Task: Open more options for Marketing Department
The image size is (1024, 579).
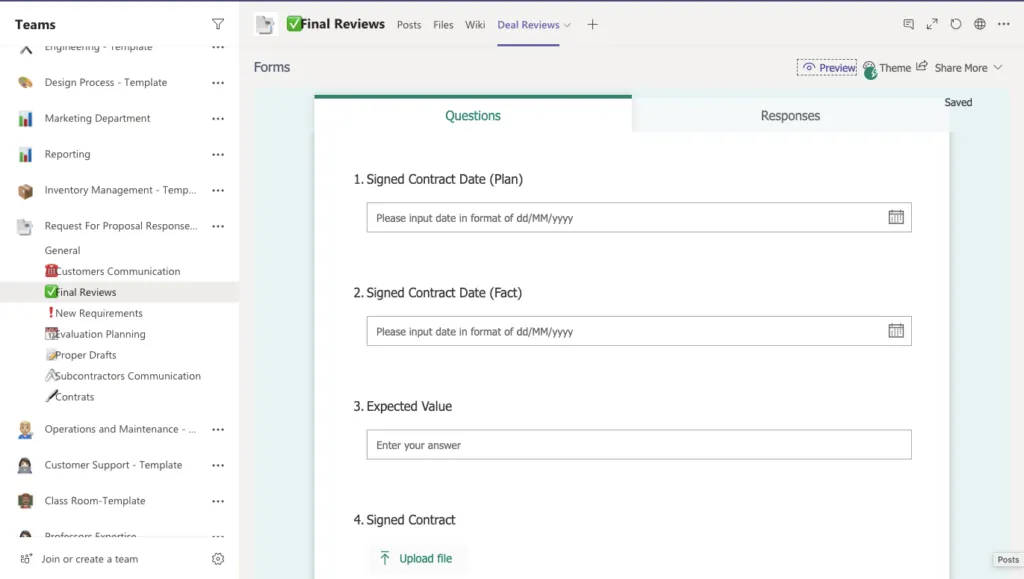Action: 218,119
